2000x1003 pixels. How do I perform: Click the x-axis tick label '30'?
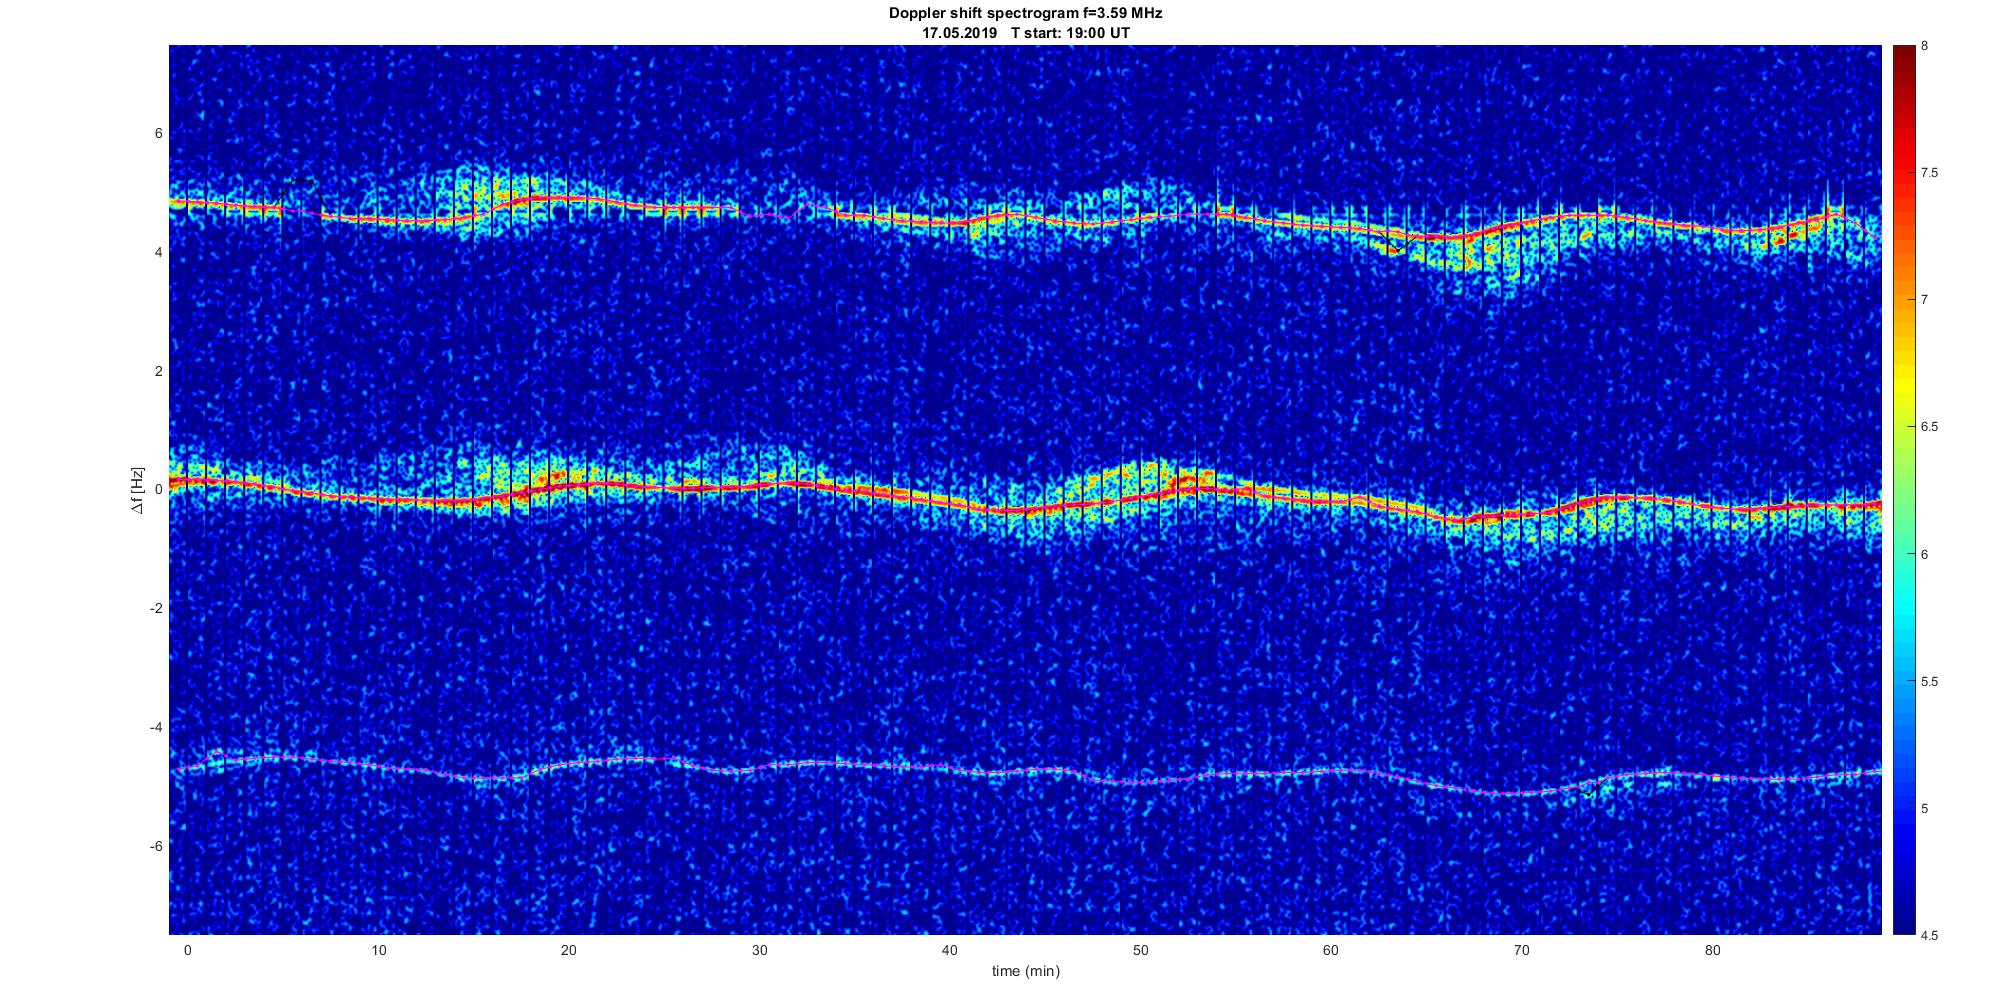pyautogui.click(x=759, y=950)
